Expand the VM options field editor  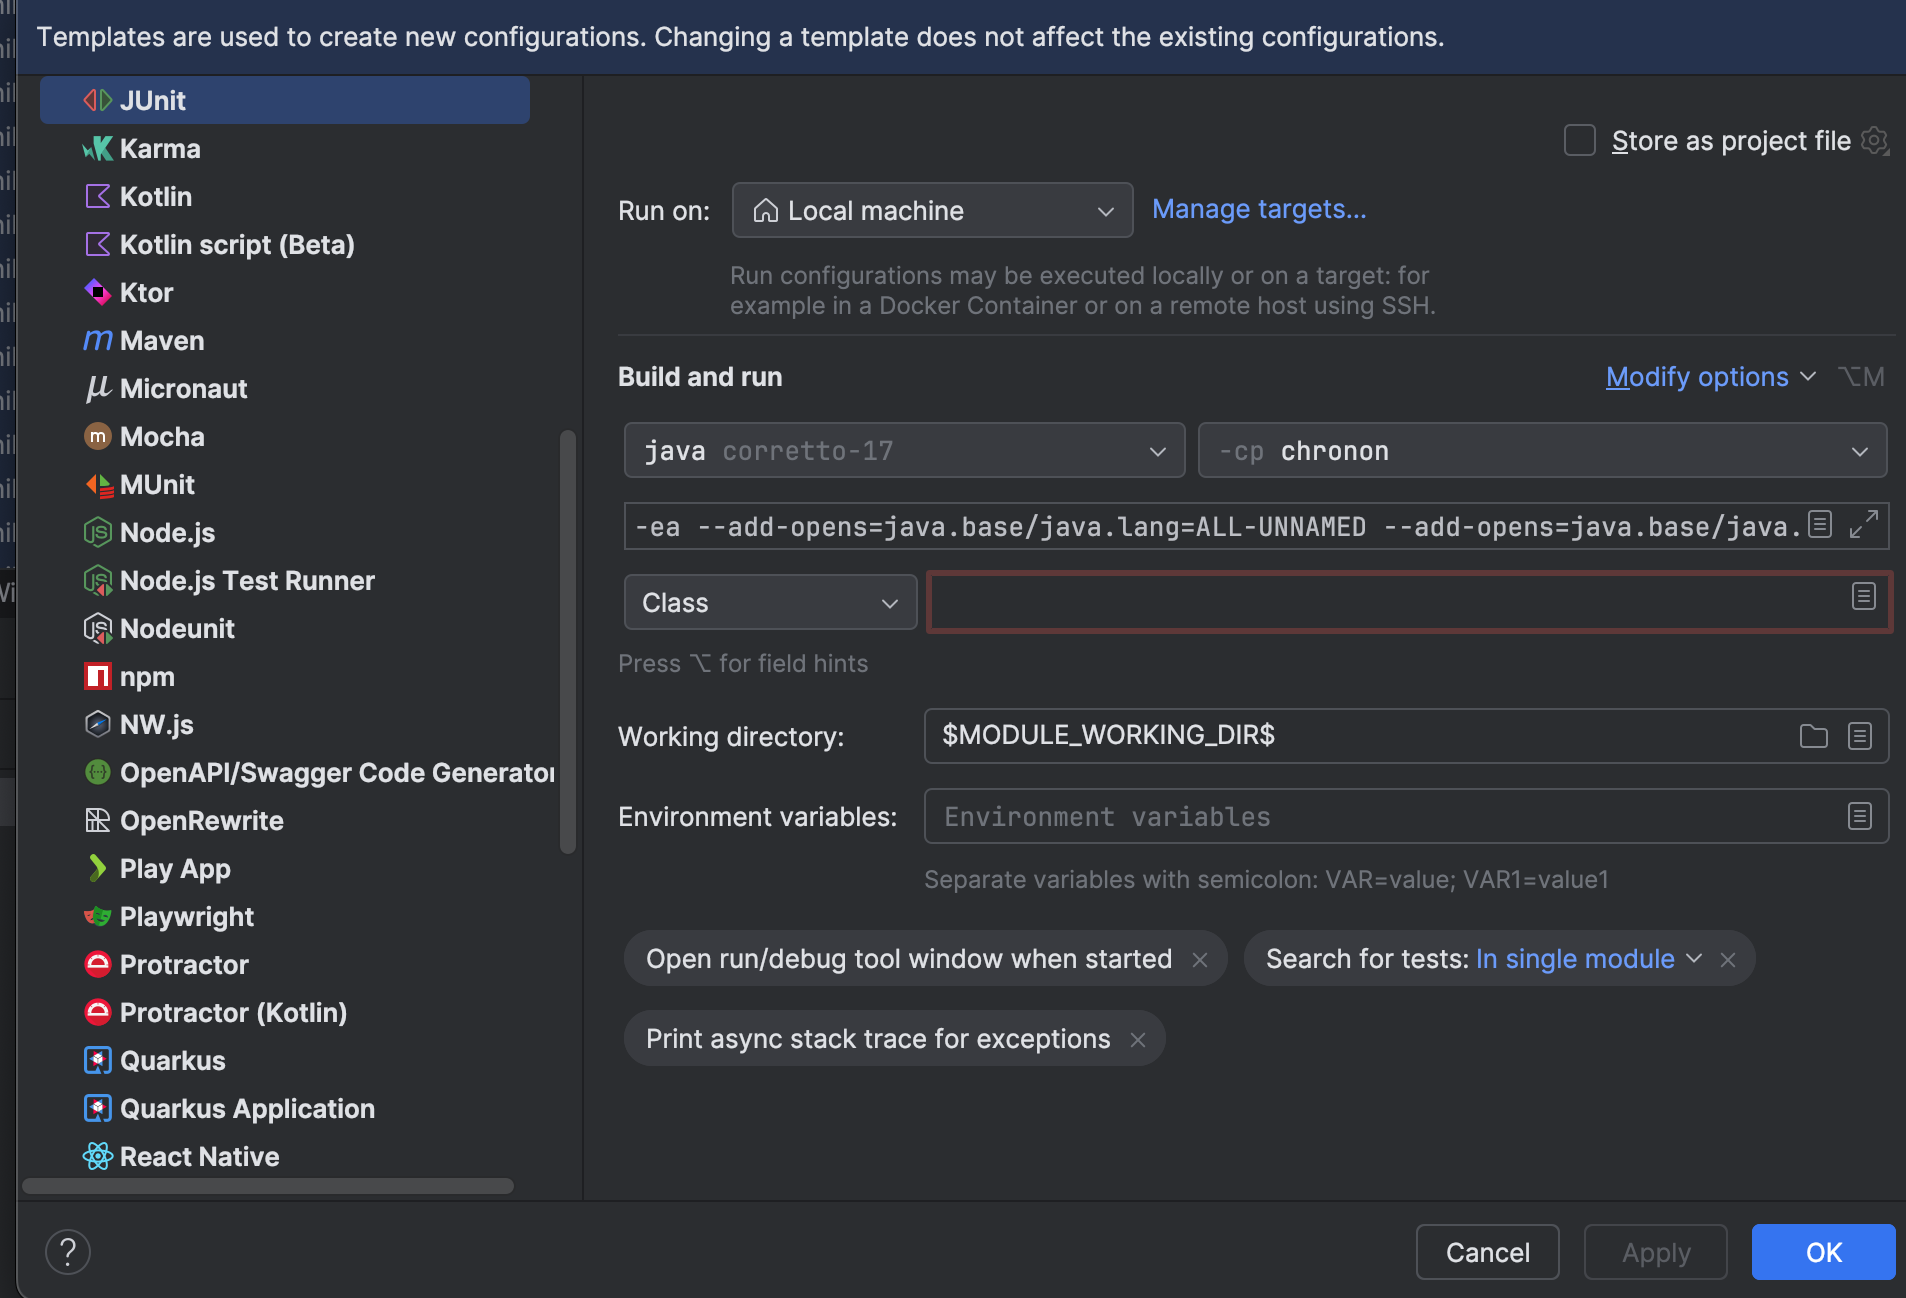pos(1863,524)
